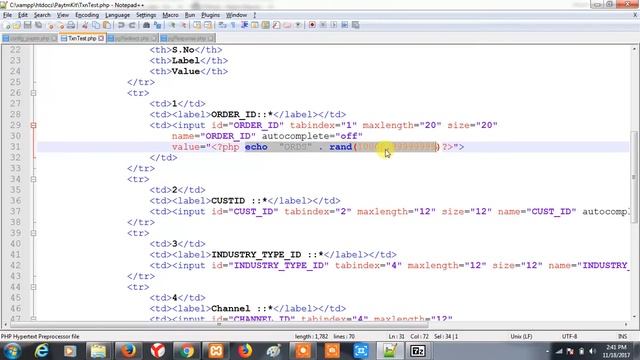Click the Open file toolbar icon
640x360 pixels.
[16, 25]
